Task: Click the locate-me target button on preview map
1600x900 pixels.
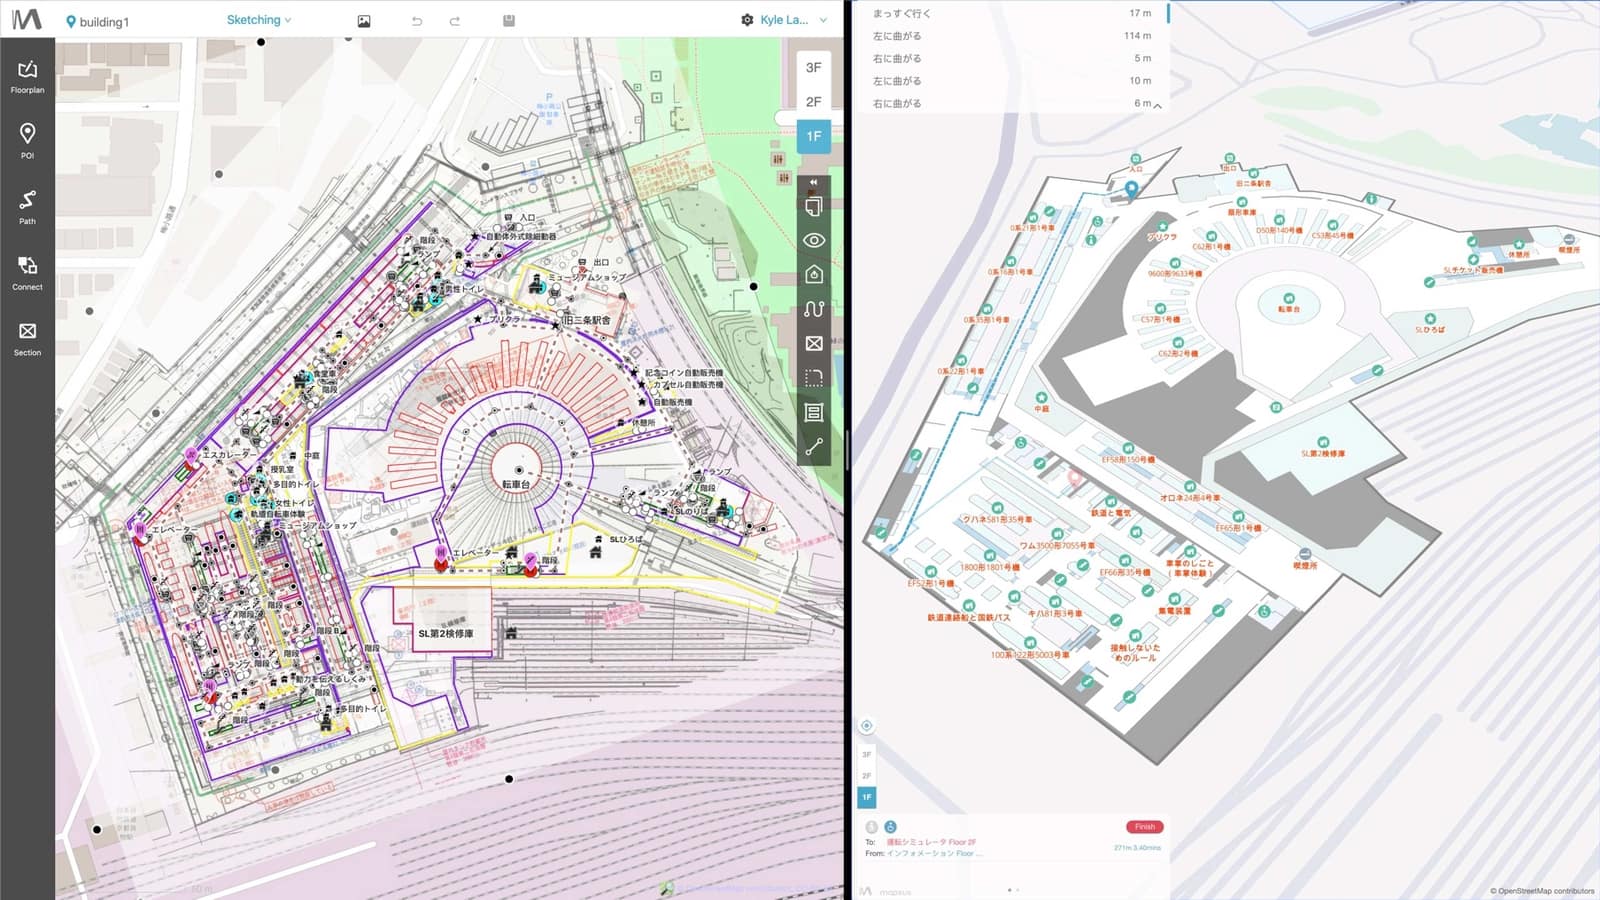Action: tap(867, 725)
